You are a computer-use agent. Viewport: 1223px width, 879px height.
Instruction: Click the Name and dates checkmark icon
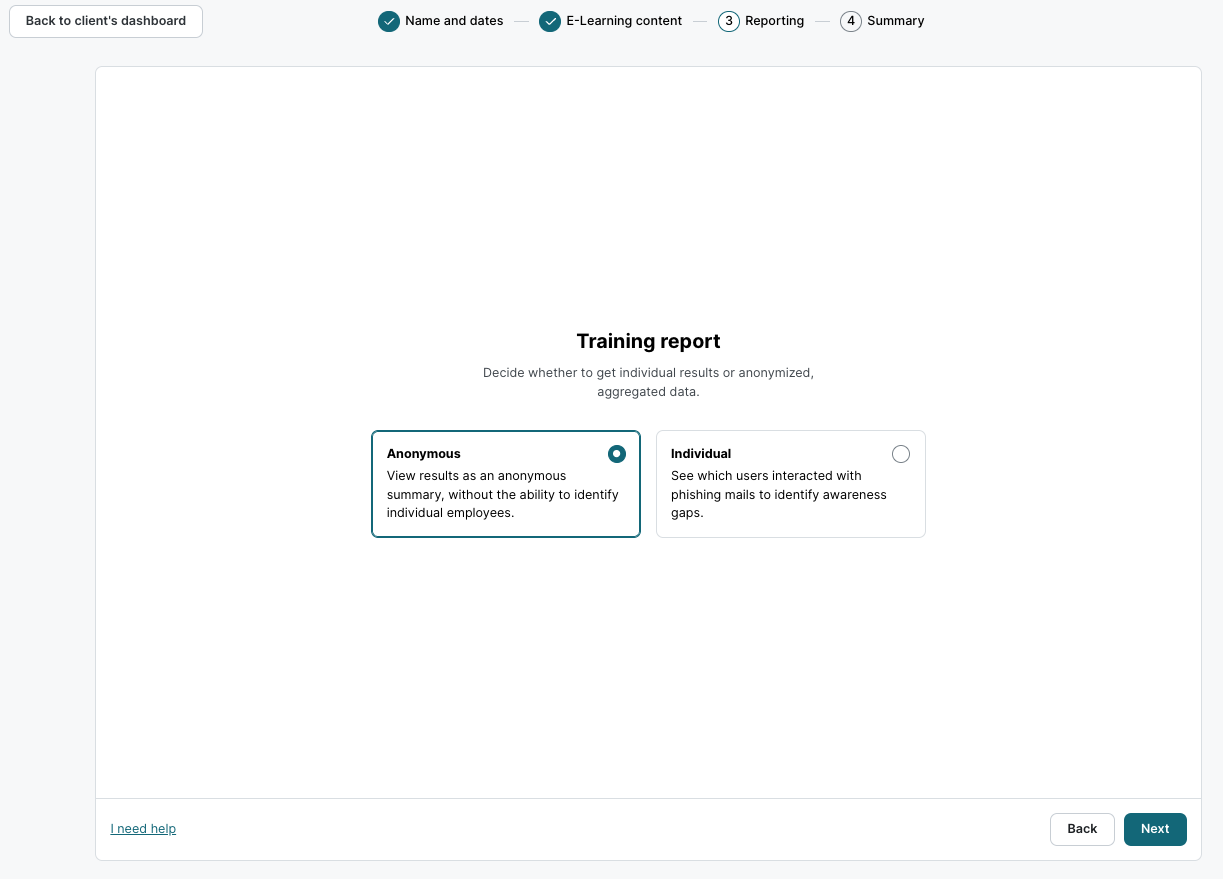[x=389, y=21]
